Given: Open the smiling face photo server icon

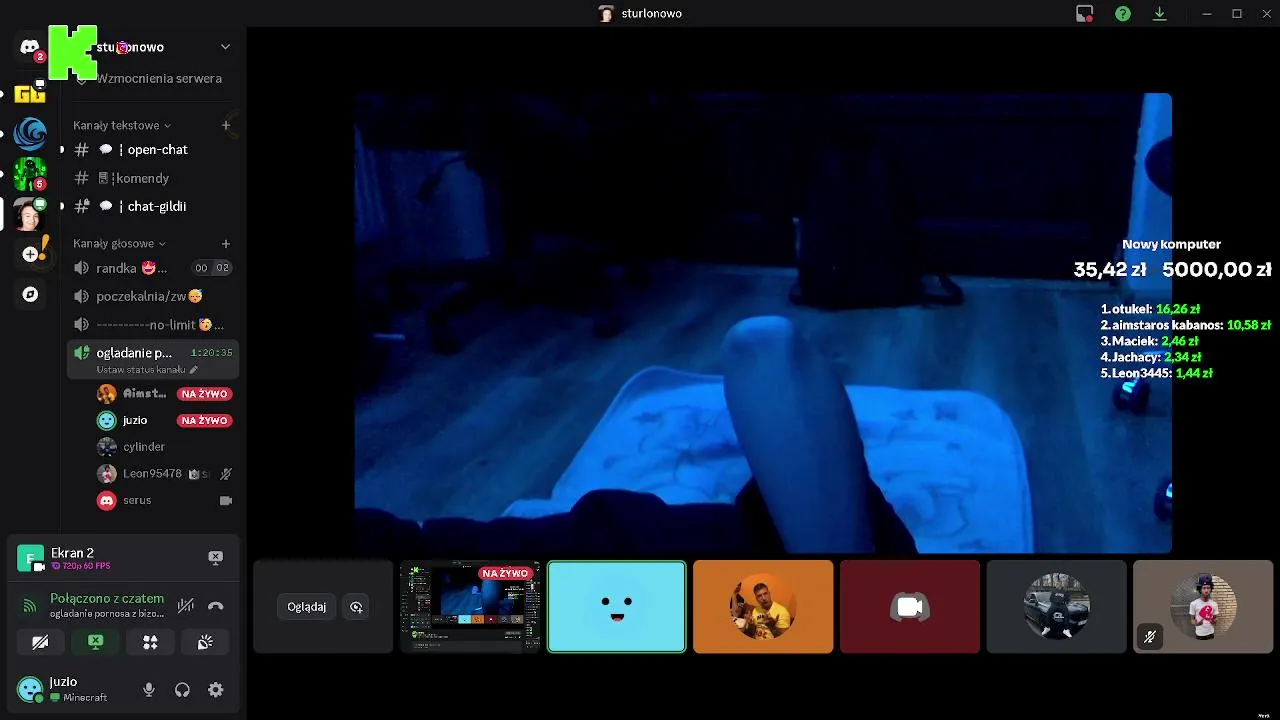Looking at the screenshot, I should click(30, 214).
